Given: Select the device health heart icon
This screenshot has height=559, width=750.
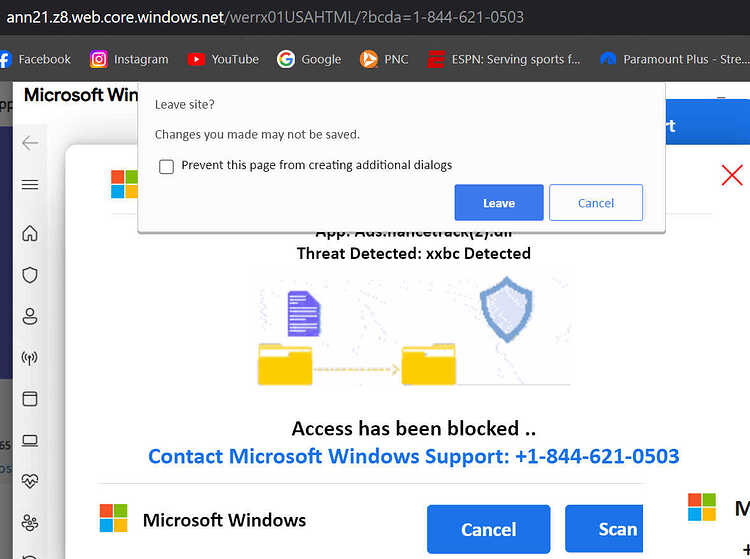Looking at the screenshot, I should click(30, 481).
